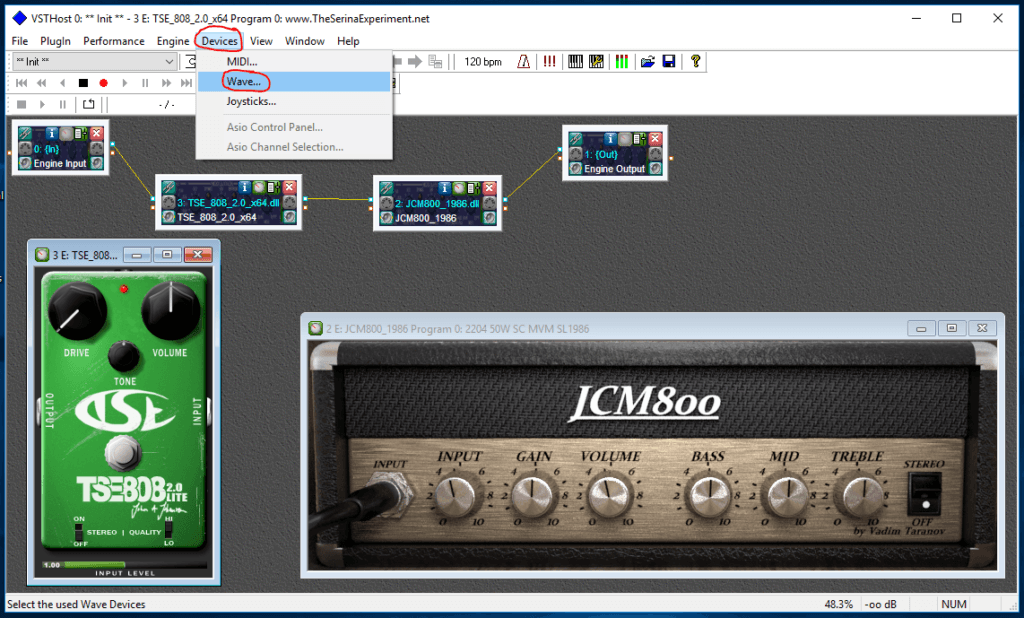Click the info icon on JCM800_1986 node
The height and width of the screenshot is (618, 1024).
[x=445, y=188]
